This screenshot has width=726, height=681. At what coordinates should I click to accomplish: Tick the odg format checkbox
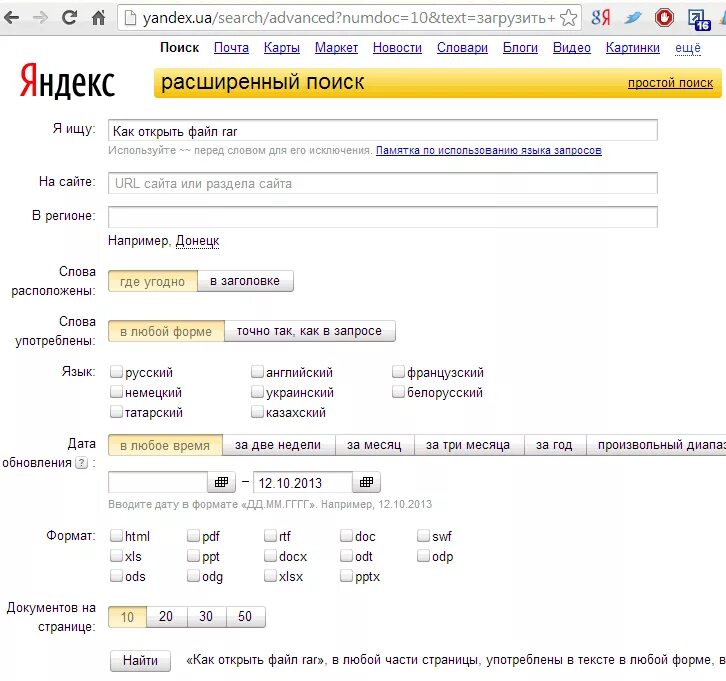point(193,576)
